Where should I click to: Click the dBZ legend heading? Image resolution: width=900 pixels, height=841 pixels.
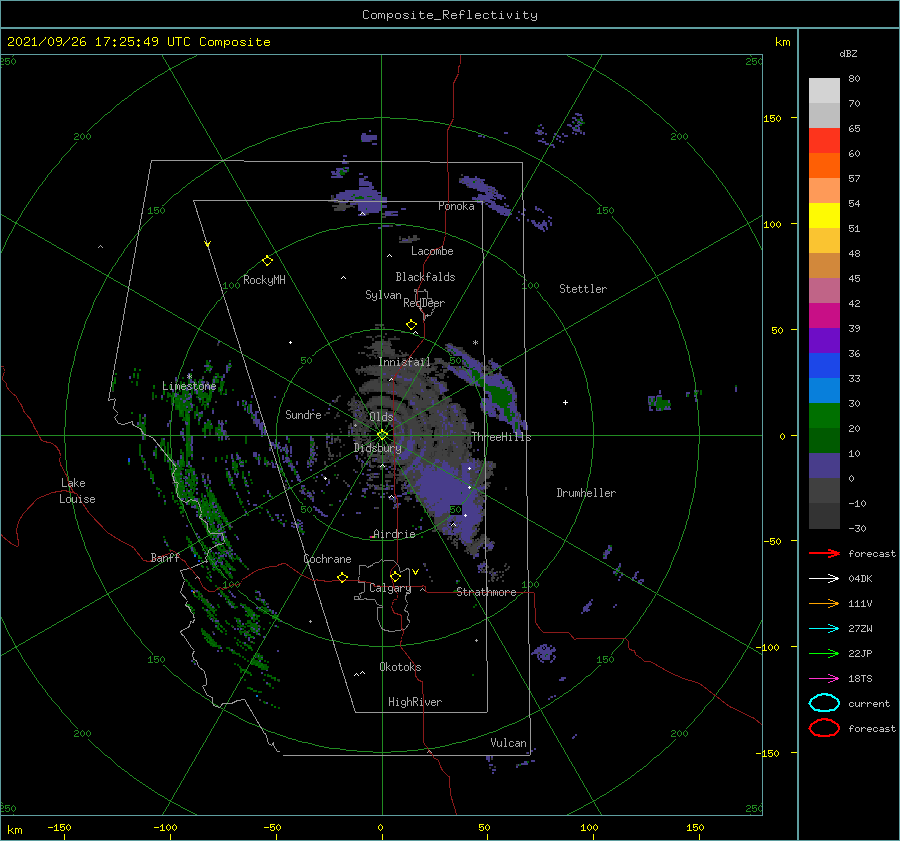[x=848, y=53]
